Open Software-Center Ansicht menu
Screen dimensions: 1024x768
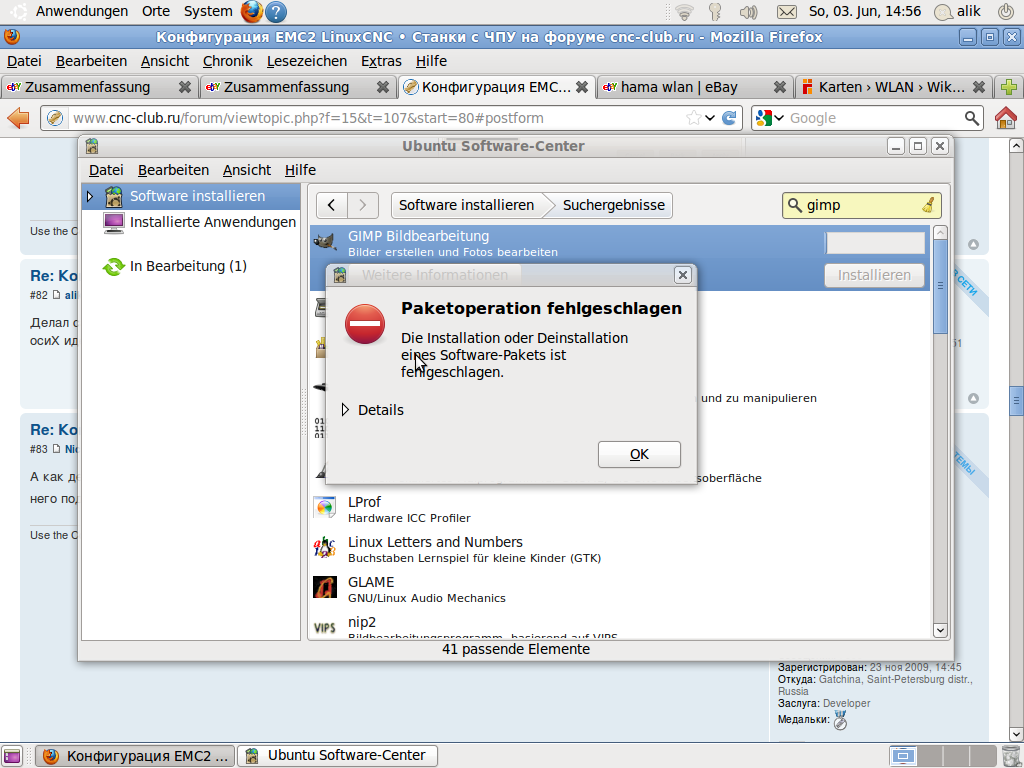point(246,170)
